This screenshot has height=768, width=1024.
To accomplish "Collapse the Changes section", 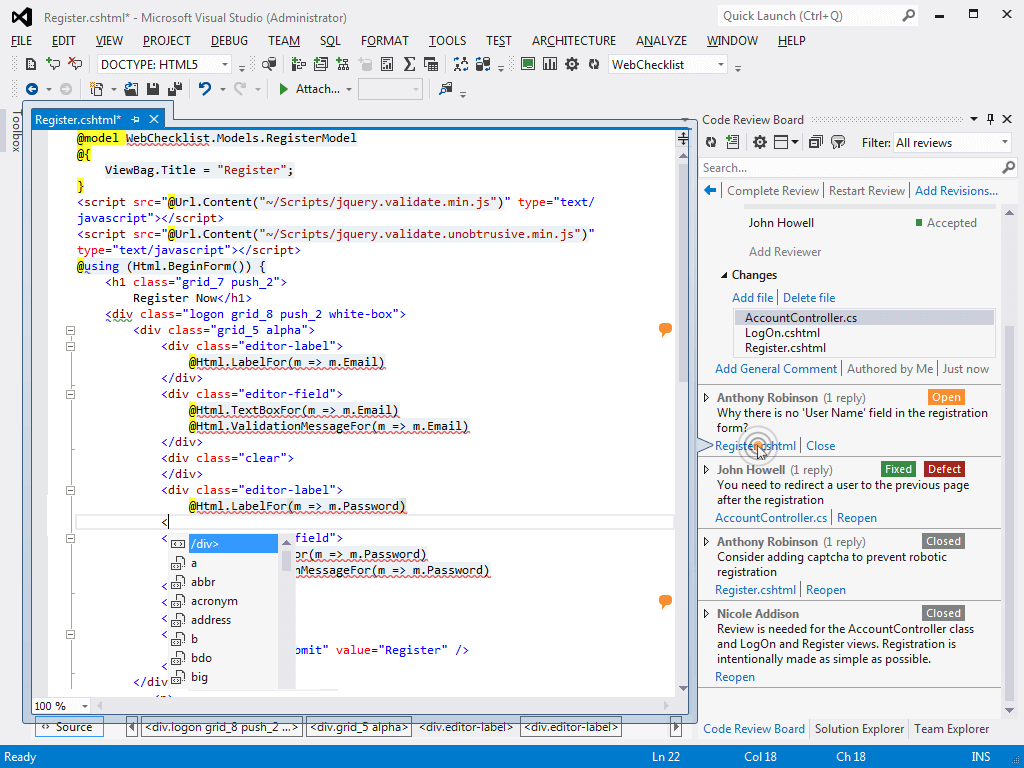I will [x=723, y=275].
